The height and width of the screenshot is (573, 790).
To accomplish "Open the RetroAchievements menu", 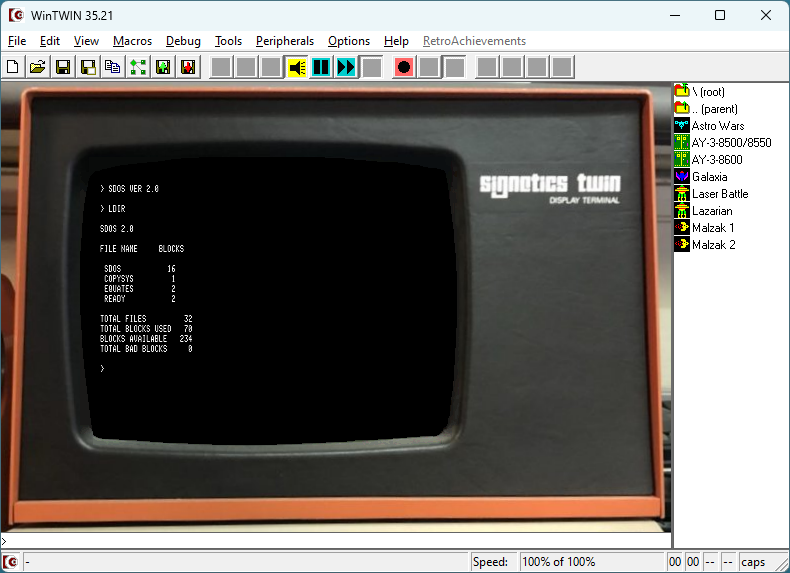I will pos(474,41).
